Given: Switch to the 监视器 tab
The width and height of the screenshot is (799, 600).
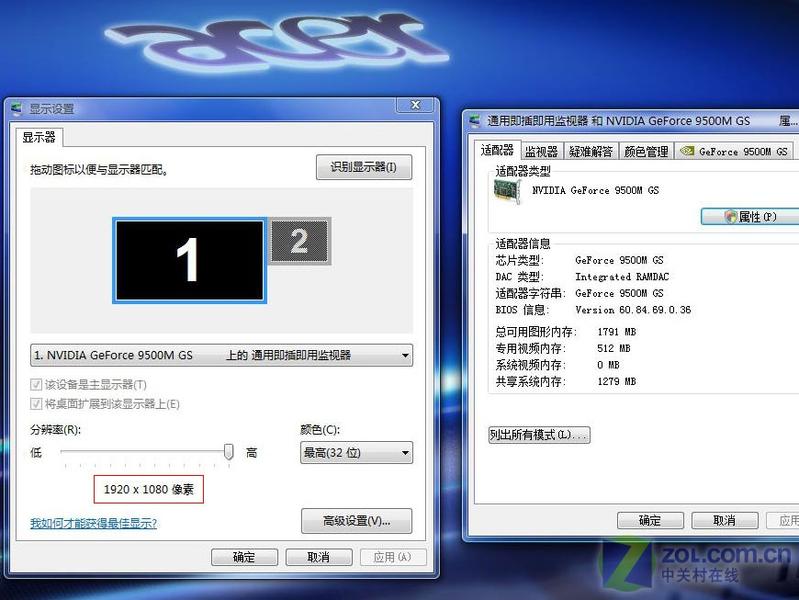Looking at the screenshot, I should [541, 151].
